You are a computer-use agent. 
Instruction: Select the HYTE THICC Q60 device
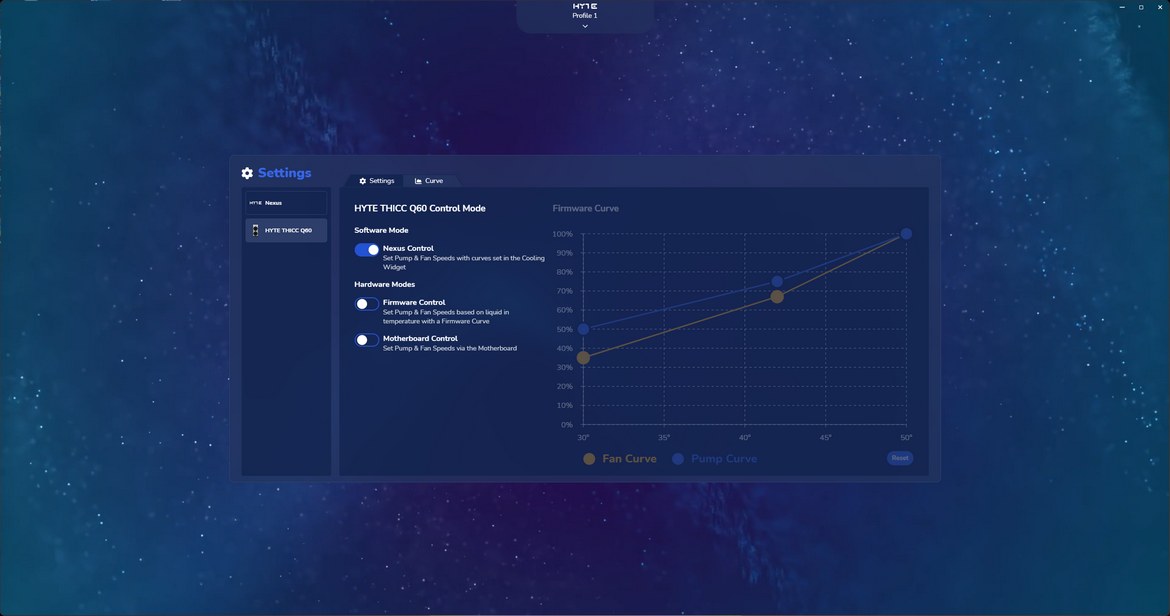pos(286,230)
